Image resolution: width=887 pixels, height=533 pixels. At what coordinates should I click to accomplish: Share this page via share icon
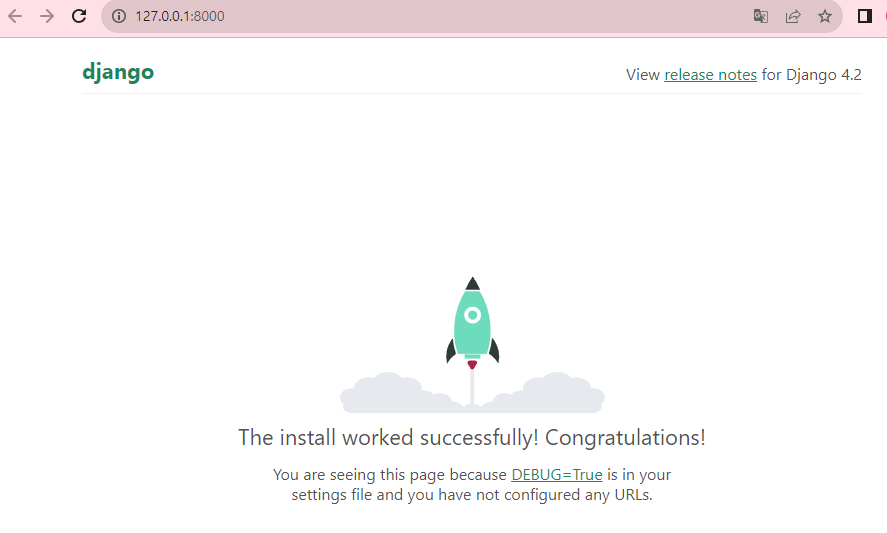793,16
